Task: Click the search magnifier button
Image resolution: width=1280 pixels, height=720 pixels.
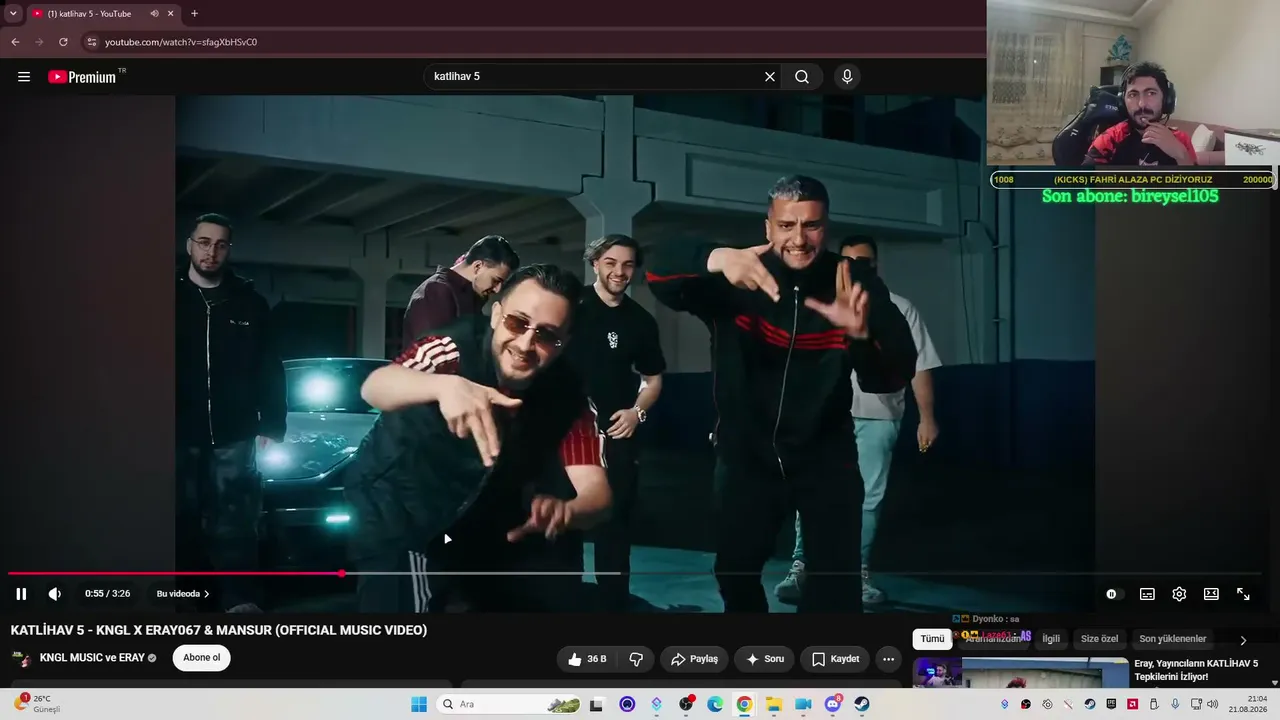Action: [x=802, y=77]
